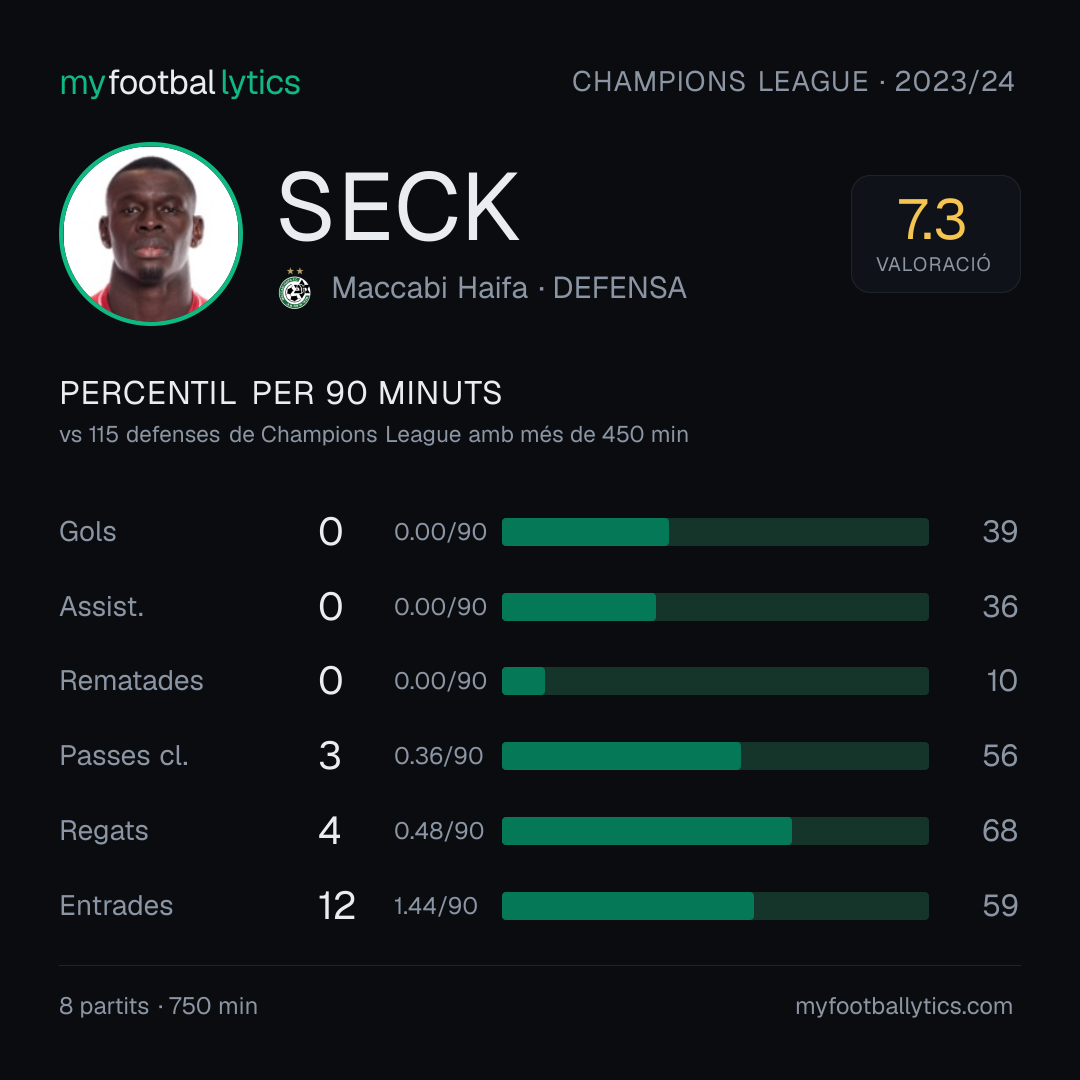Click the Entrades total value 12
The width and height of the screenshot is (1080, 1080).
336,906
